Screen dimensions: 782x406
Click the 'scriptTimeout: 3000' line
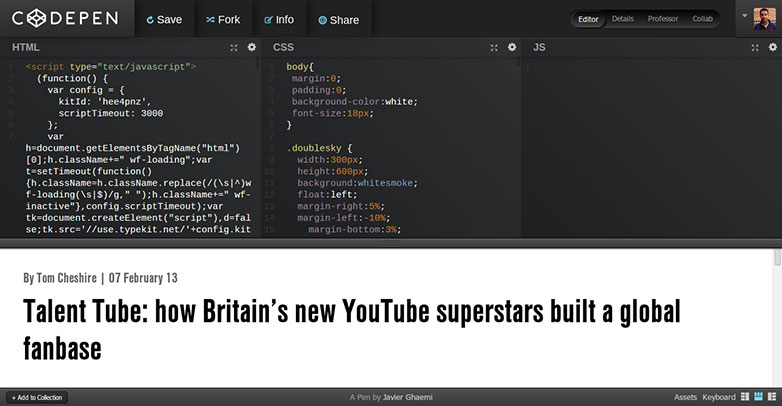click(111, 113)
